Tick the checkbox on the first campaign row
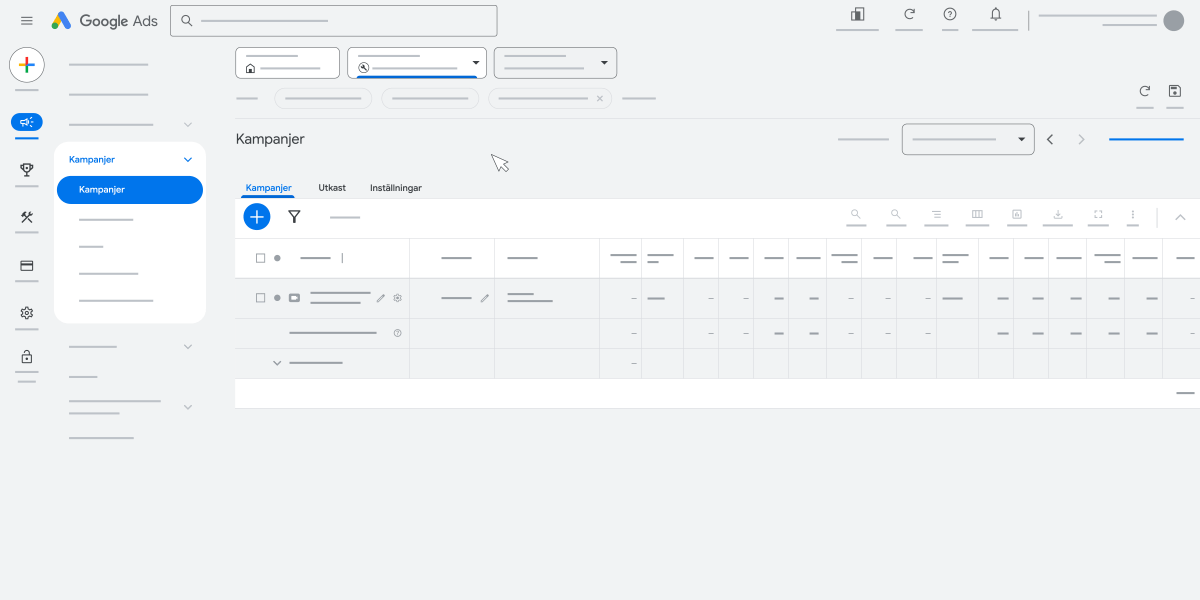The height and width of the screenshot is (600, 1200). click(x=260, y=298)
